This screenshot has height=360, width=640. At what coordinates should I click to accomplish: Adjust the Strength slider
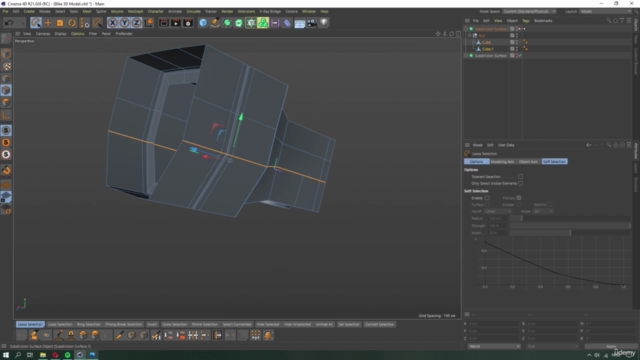coord(570,226)
